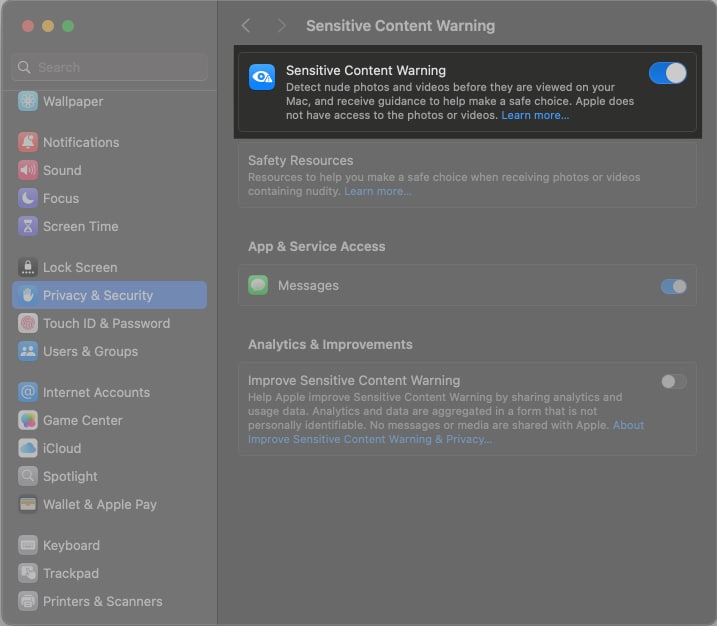Image resolution: width=717 pixels, height=626 pixels.
Task: Go back with the left chevron
Action: pos(246,26)
